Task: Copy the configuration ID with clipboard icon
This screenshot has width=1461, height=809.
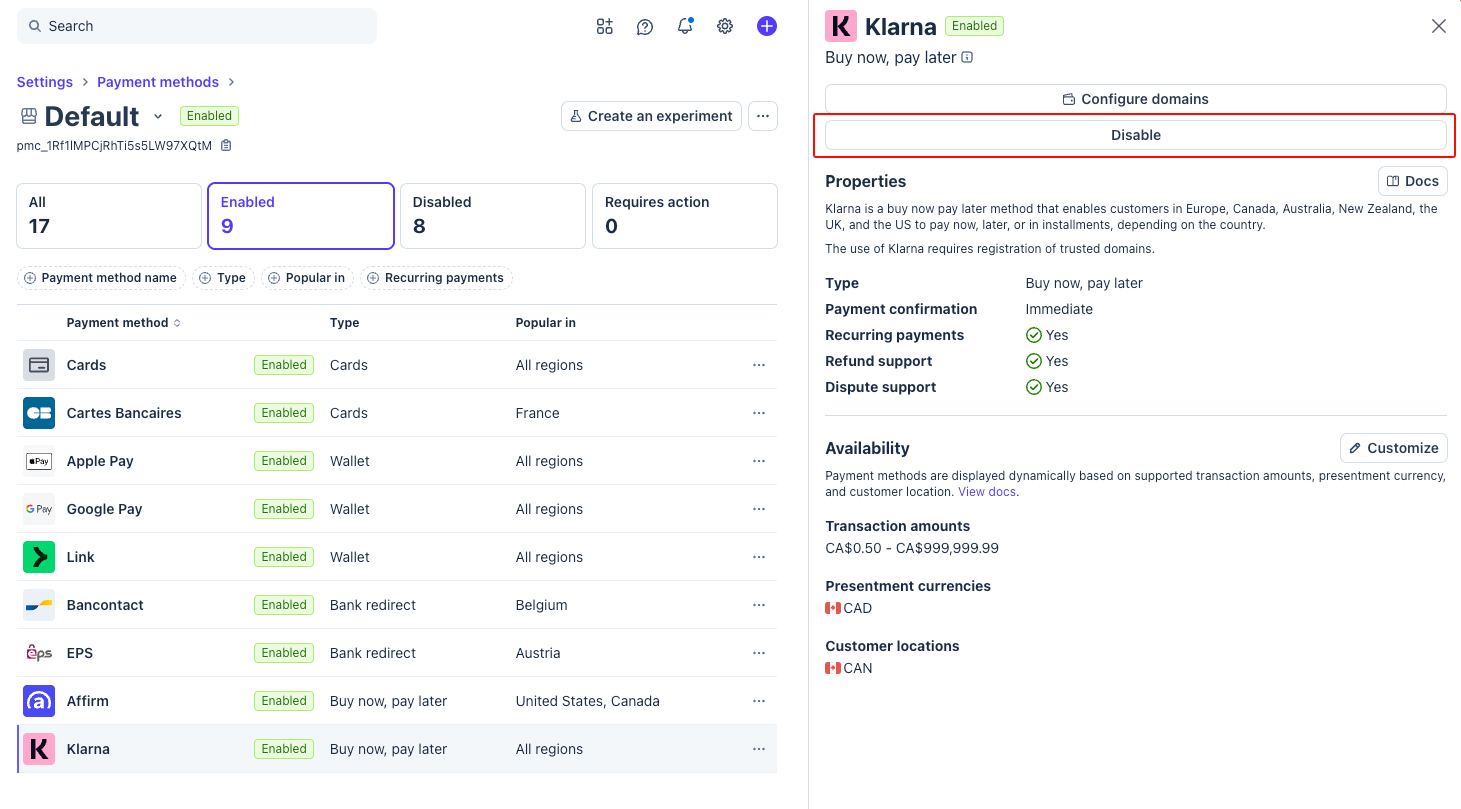Action: [x=226, y=146]
